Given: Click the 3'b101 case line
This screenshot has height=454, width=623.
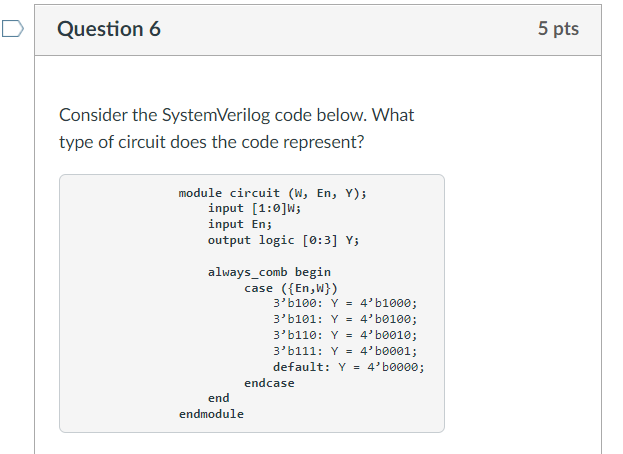Looking at the screenshot, I should [345, 319].
